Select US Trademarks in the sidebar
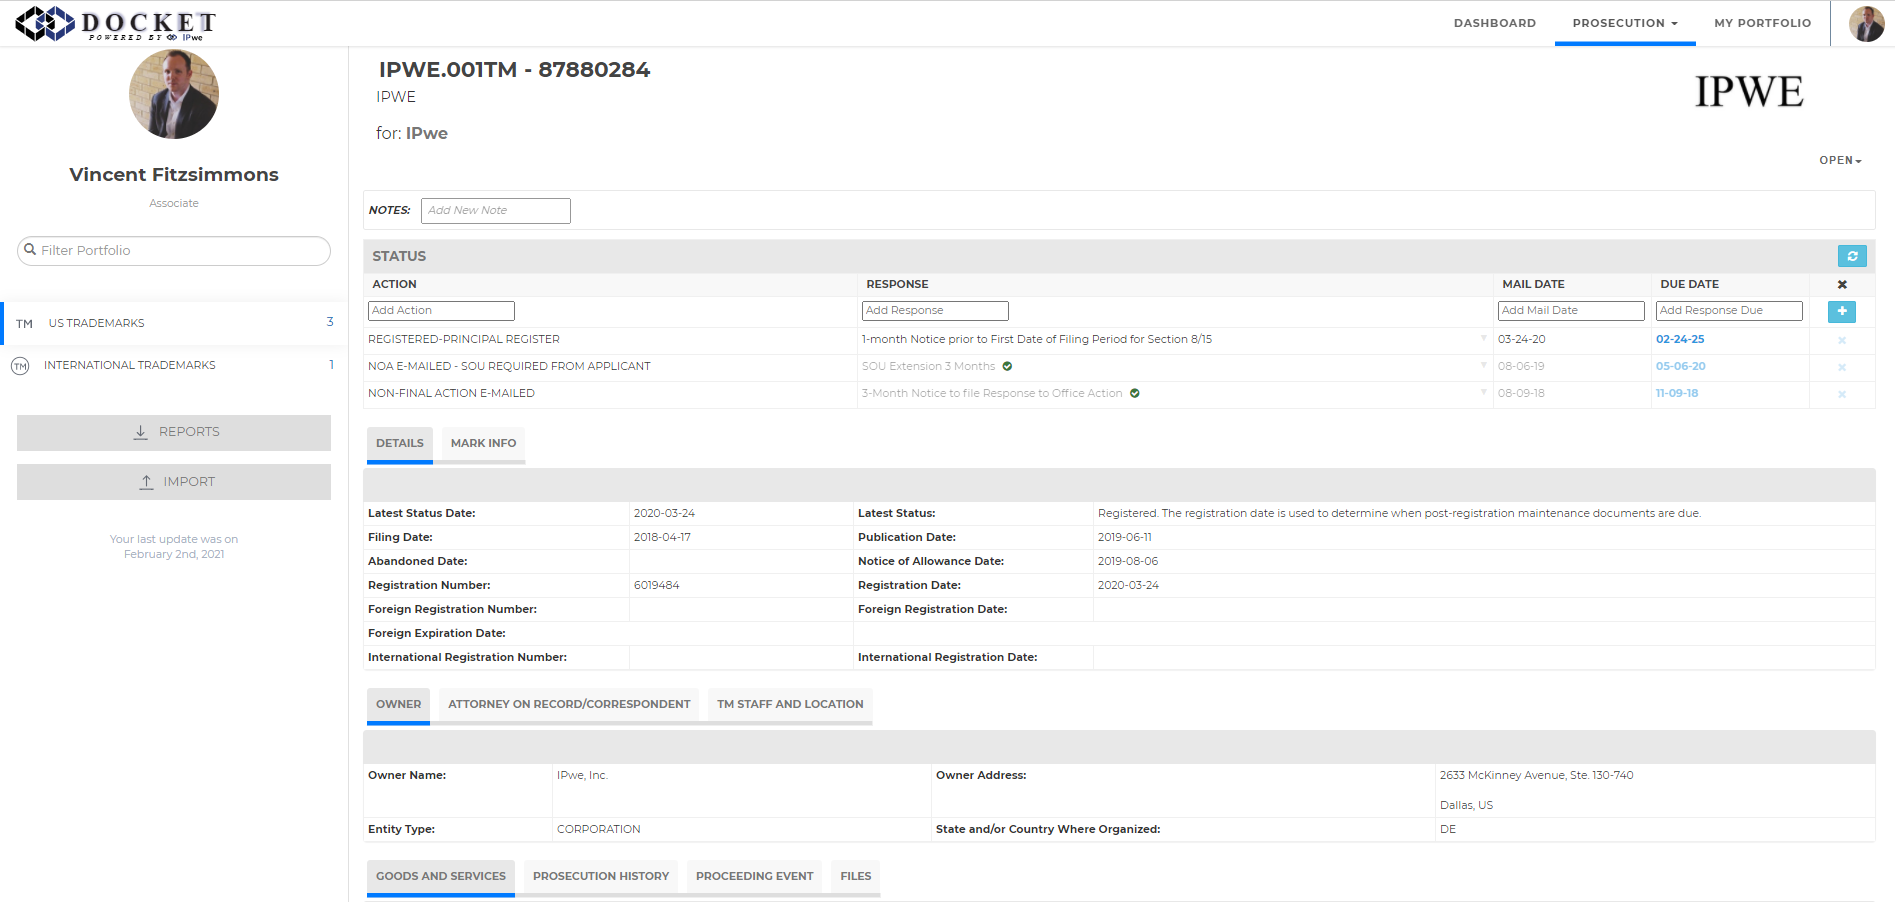The image size is (1895, 902). [x=96, y=324]
